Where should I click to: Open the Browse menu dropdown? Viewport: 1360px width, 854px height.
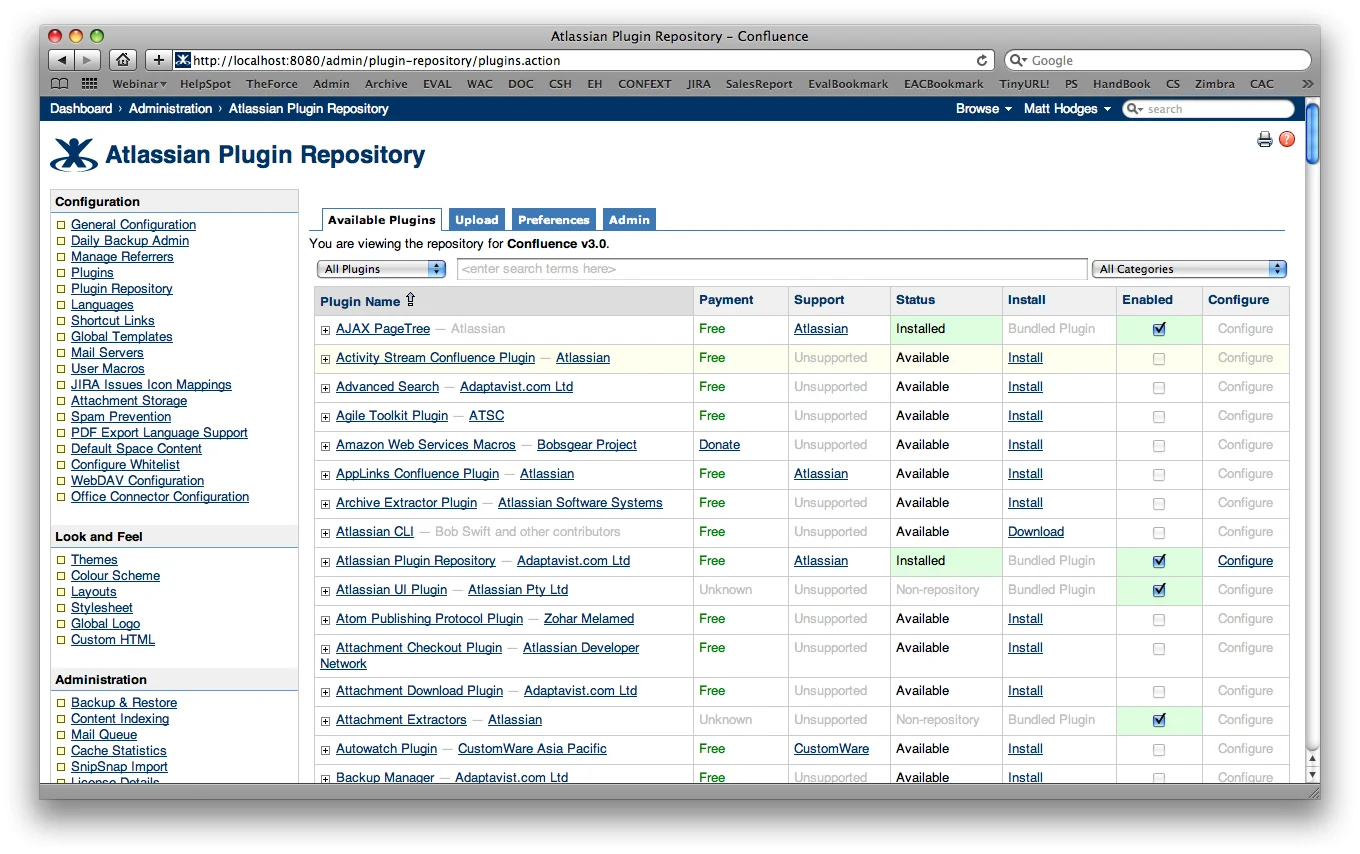[x=984, y=109]
